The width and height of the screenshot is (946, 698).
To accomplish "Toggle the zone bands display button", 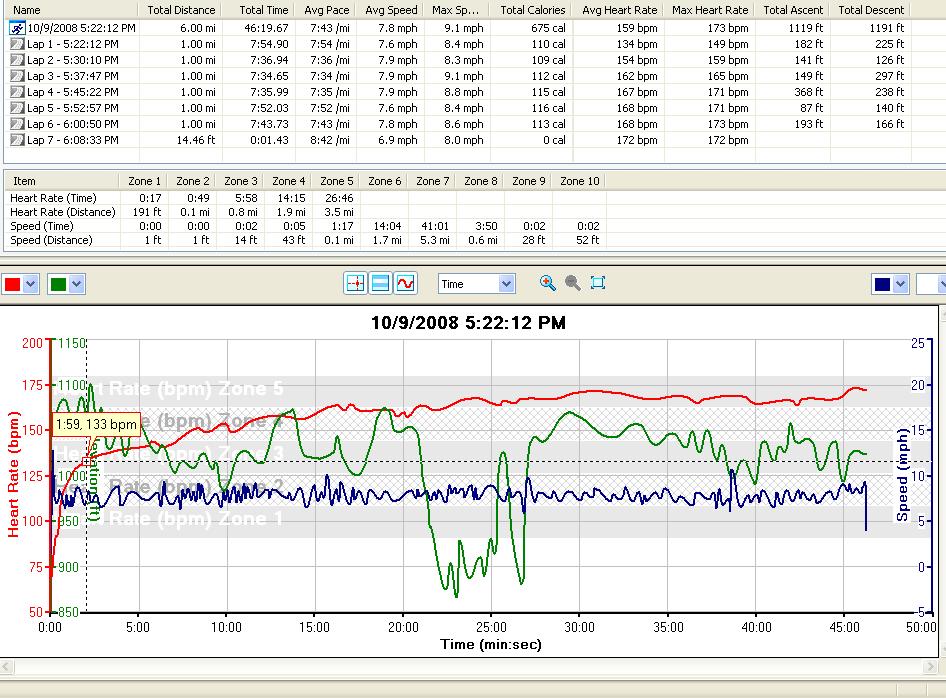I will click(380, 283).
